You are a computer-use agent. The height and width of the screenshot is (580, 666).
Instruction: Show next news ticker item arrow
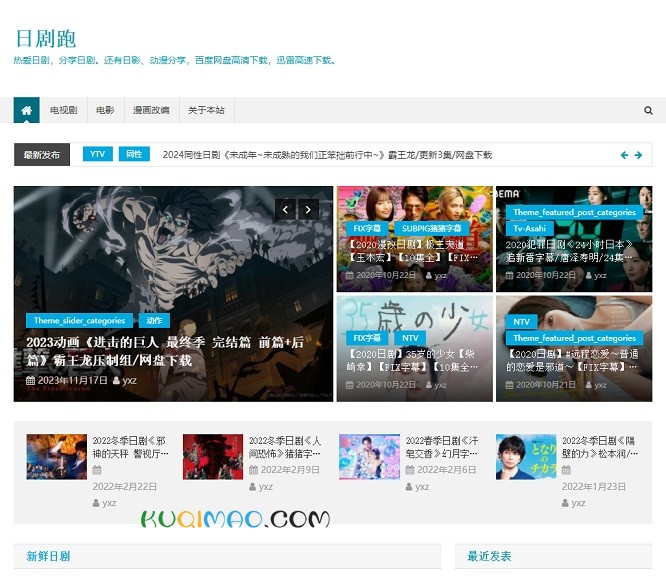point(638,155)
